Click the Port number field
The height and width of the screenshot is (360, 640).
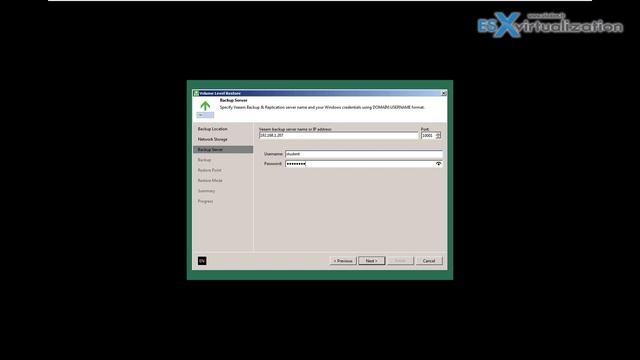click(x=429, y=136)
